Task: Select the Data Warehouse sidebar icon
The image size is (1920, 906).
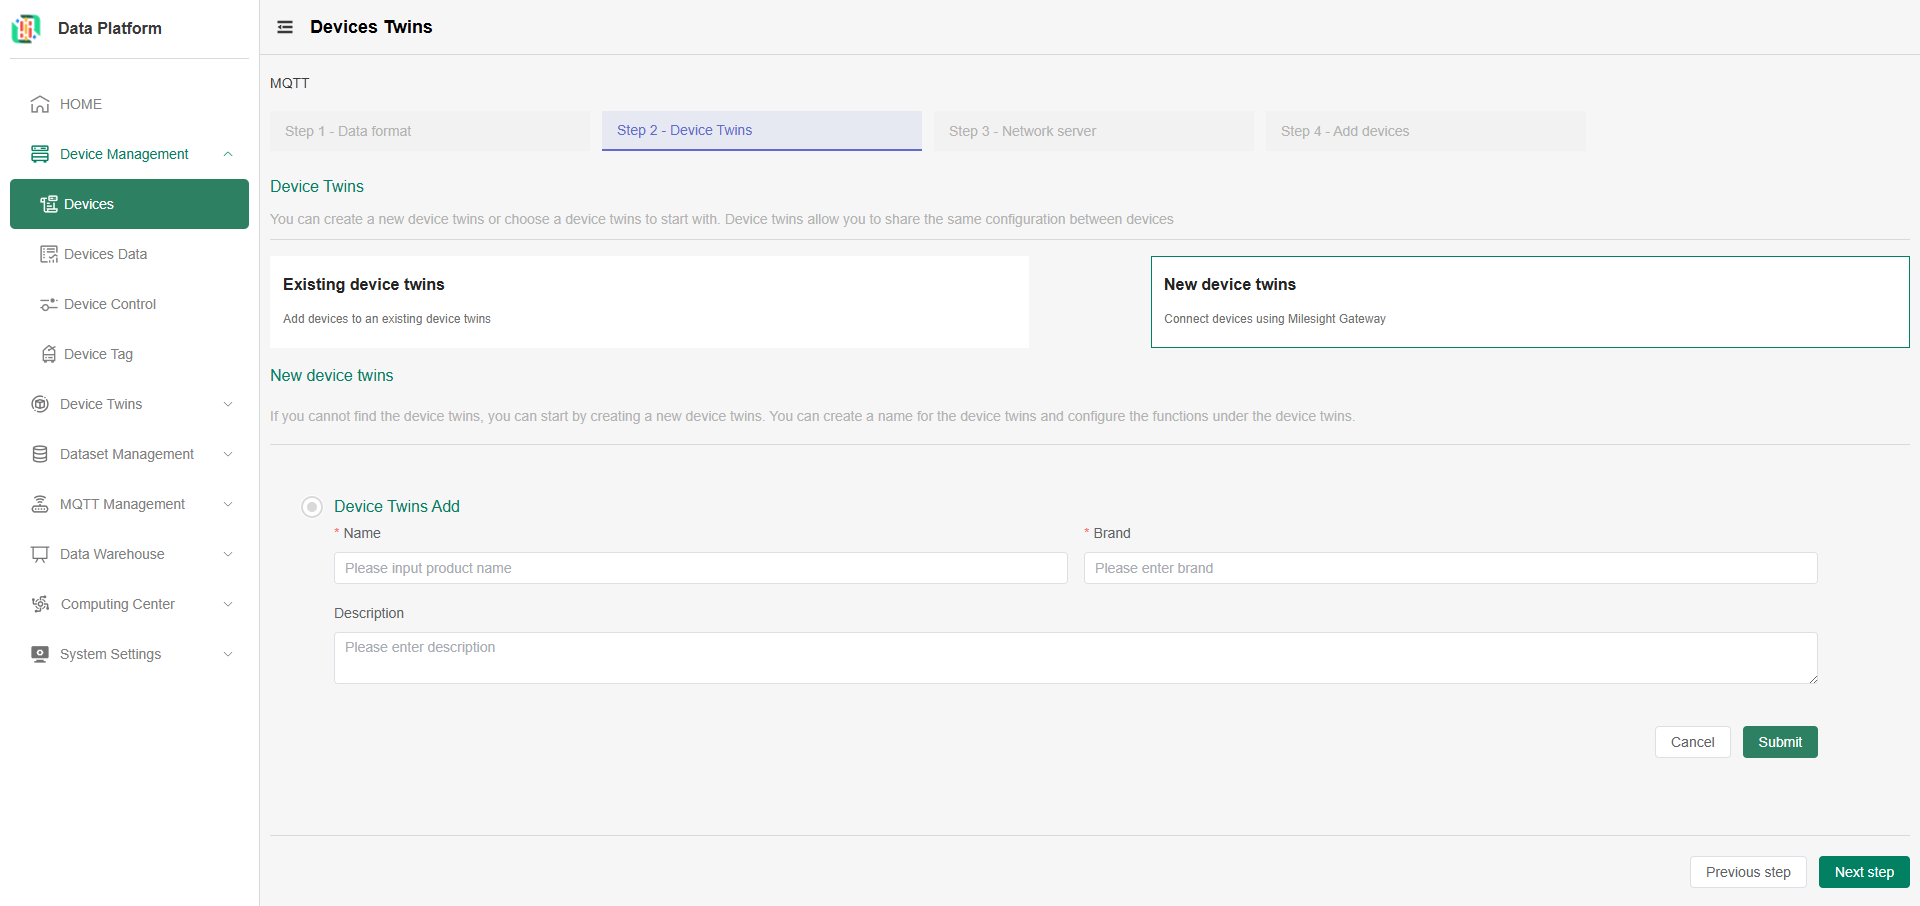Action: pyautogui.click(x=39, y=554)
